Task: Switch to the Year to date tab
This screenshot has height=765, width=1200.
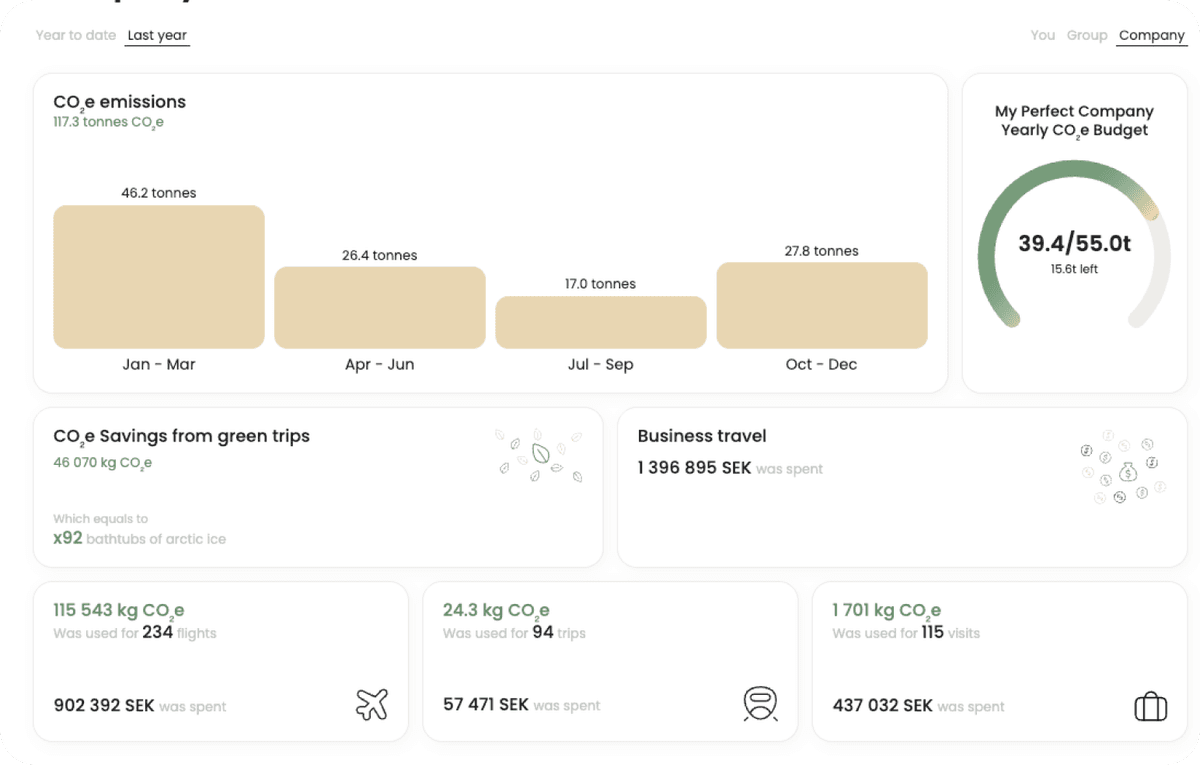Action: 76,35
